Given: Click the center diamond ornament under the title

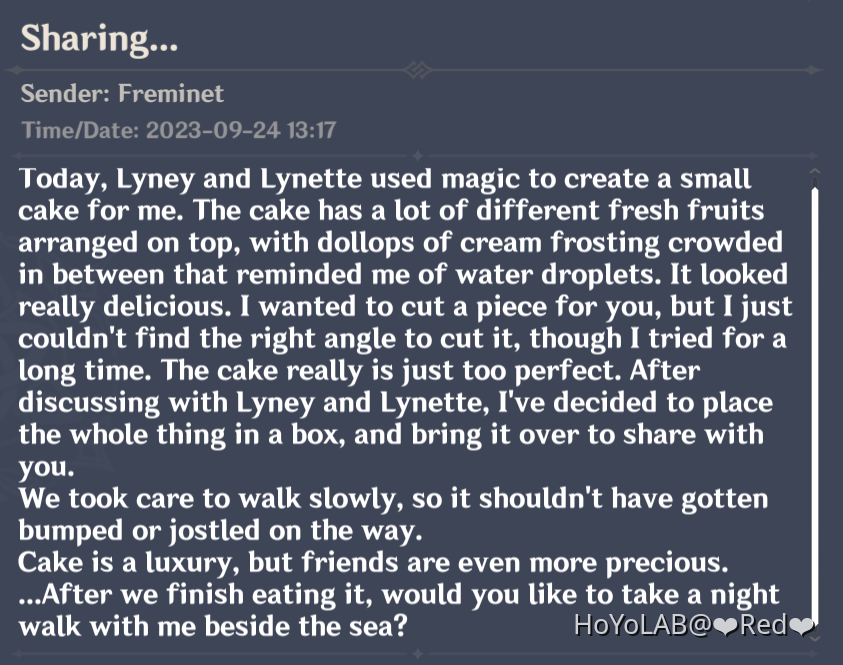Looking at the screenshot, I should (417, 70).
